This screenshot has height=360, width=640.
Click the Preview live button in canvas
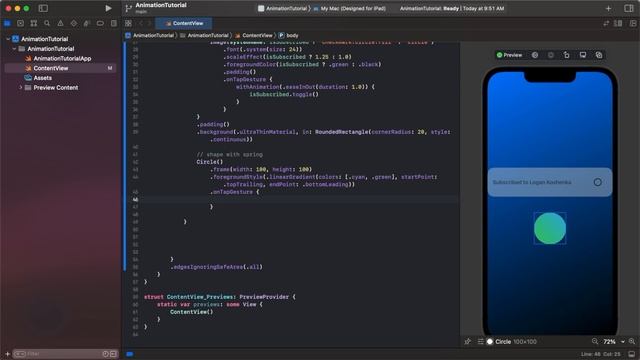(509, 55)
